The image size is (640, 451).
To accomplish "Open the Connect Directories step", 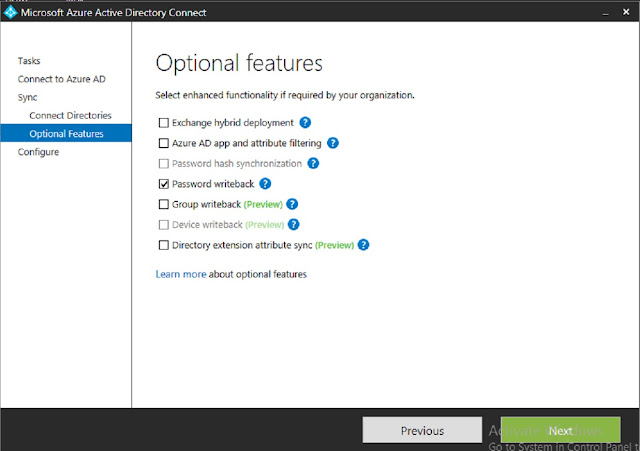I will pos(70,116).
